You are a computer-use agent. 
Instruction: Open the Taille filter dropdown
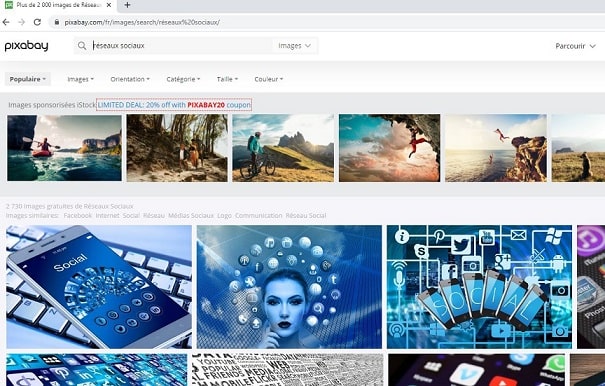227,79
